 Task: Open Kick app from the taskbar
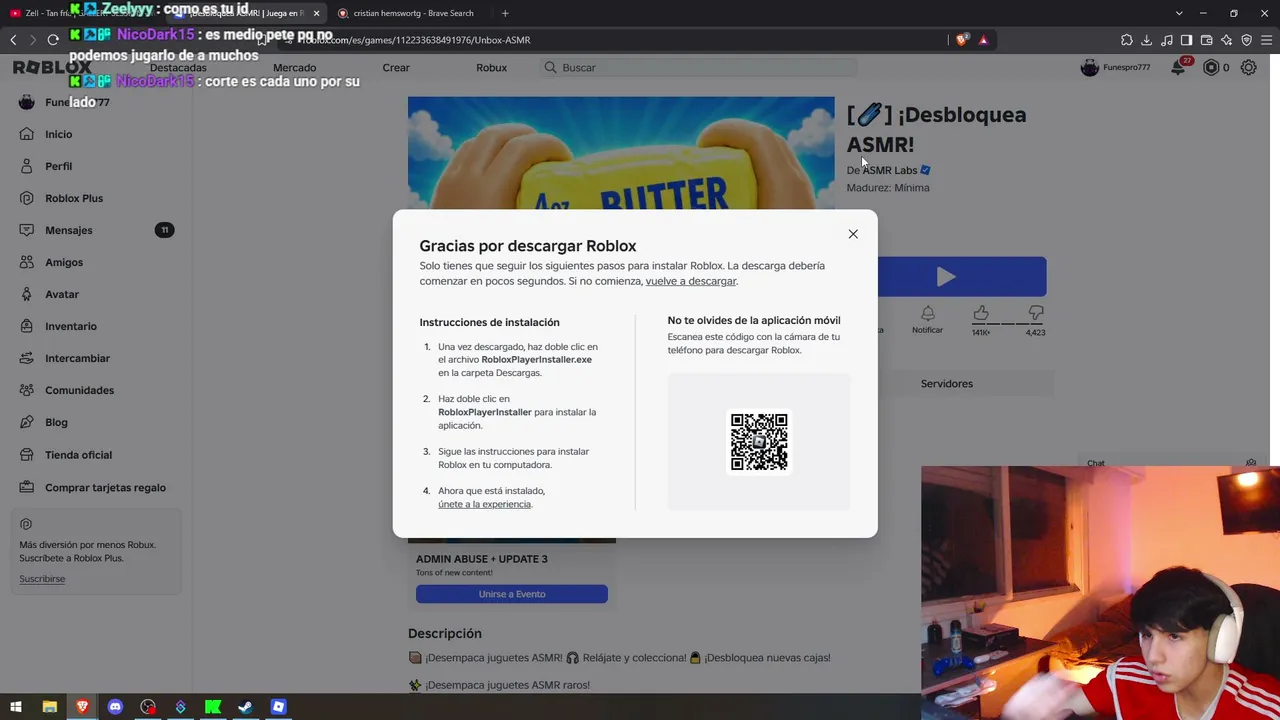pyautogui.click(x=213, y=707)
